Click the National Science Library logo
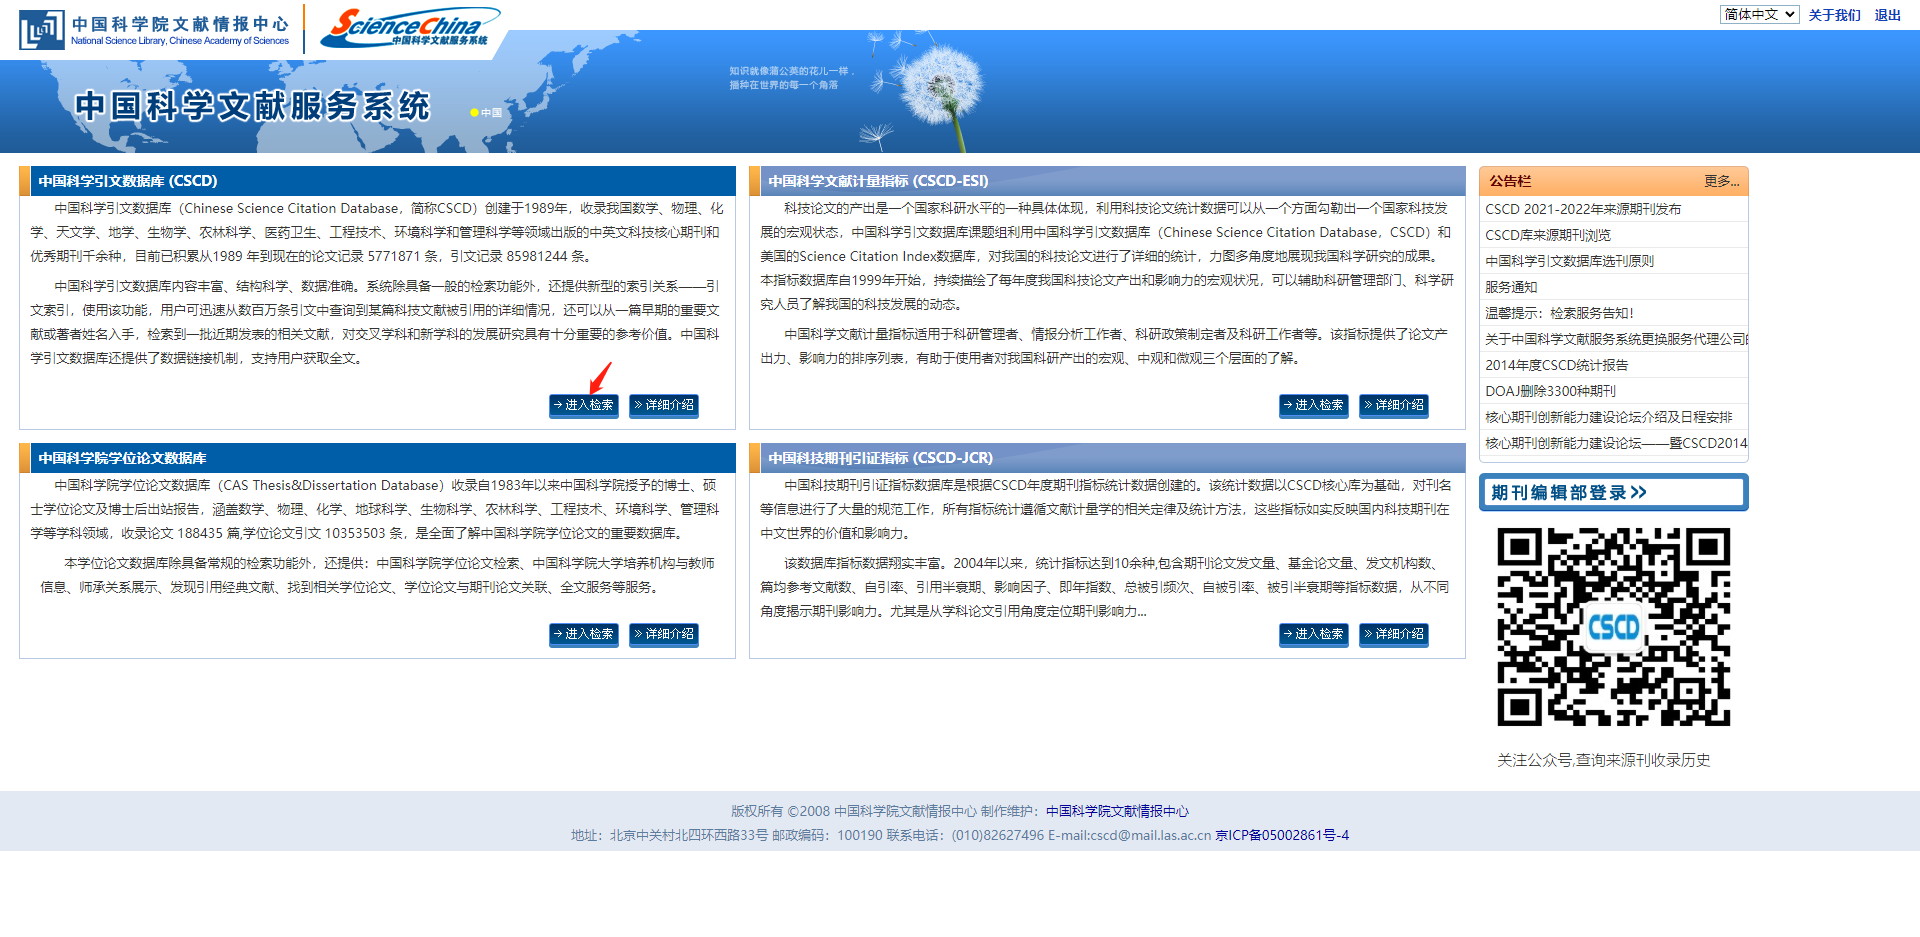This screenshot has width=1920, height=937. pyautogui.click(x=155, y=28)
